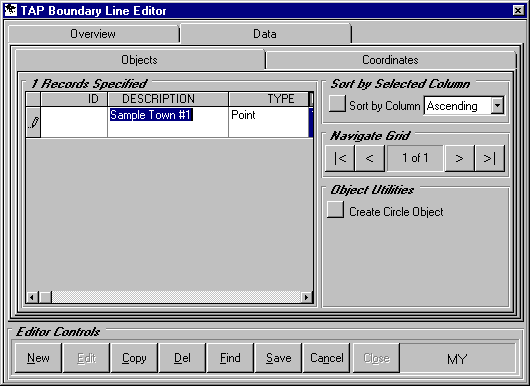The image size is (530, 386).
Task: Switch to the Data tab
Action: click(x=265, y=34)
